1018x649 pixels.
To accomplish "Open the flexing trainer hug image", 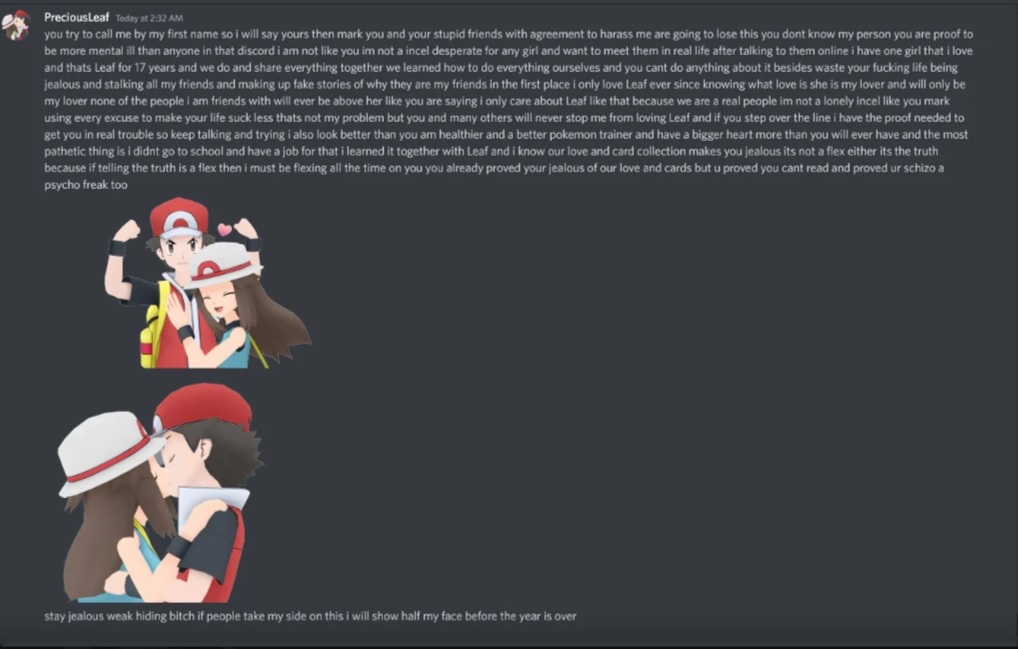I will coord(208,283).
